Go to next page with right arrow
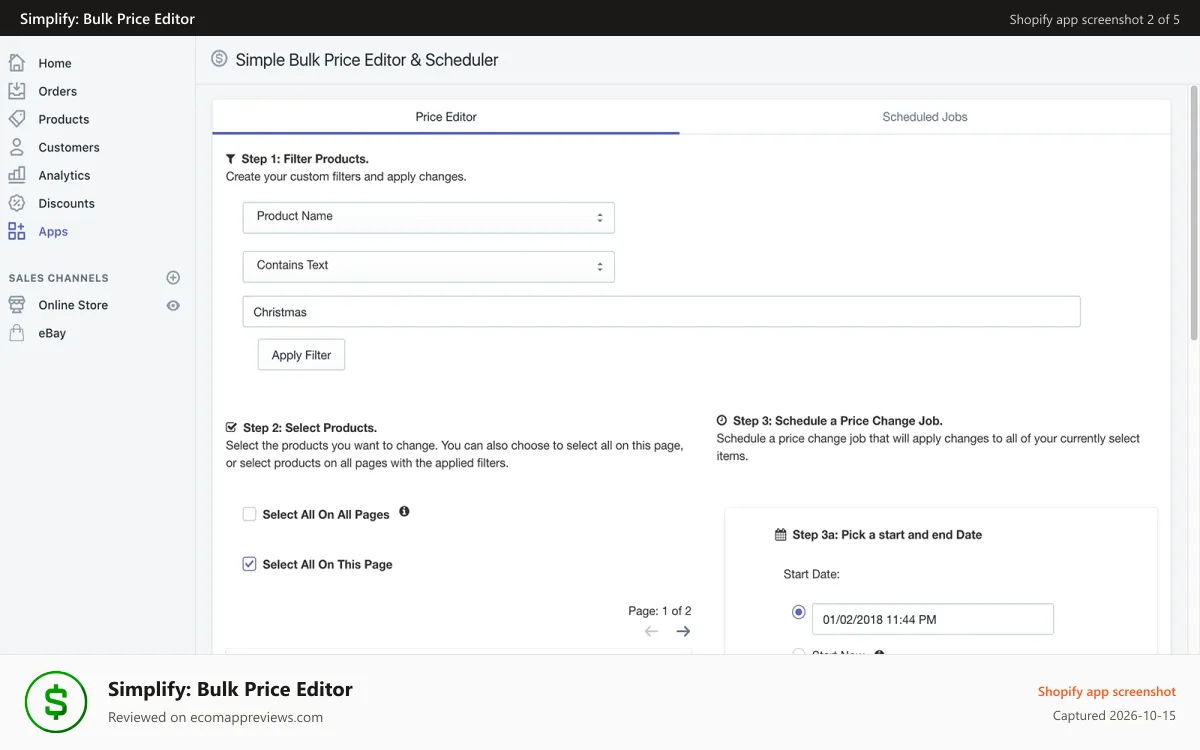The width and height of the screenshot is (1200, 750). (683, 631)
